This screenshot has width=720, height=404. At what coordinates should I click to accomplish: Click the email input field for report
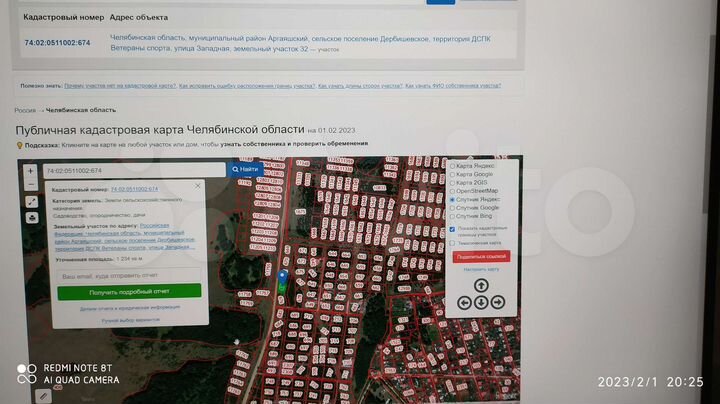[x=128, y=276]
